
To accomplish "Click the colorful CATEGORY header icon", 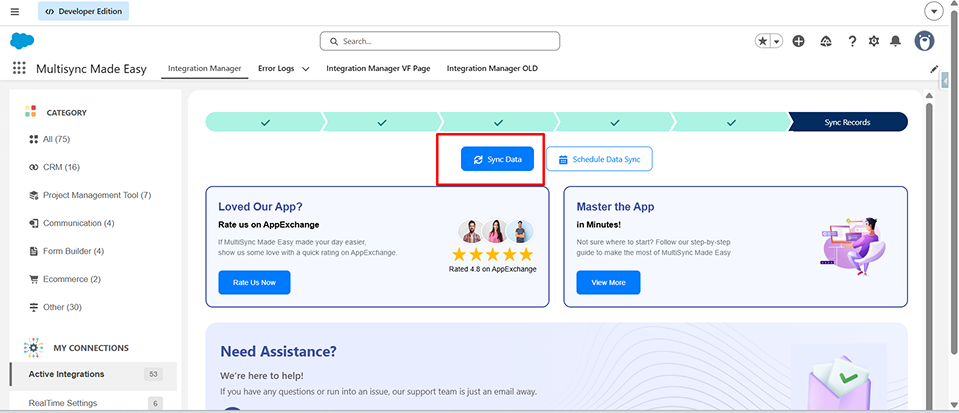I will point(31,111).
